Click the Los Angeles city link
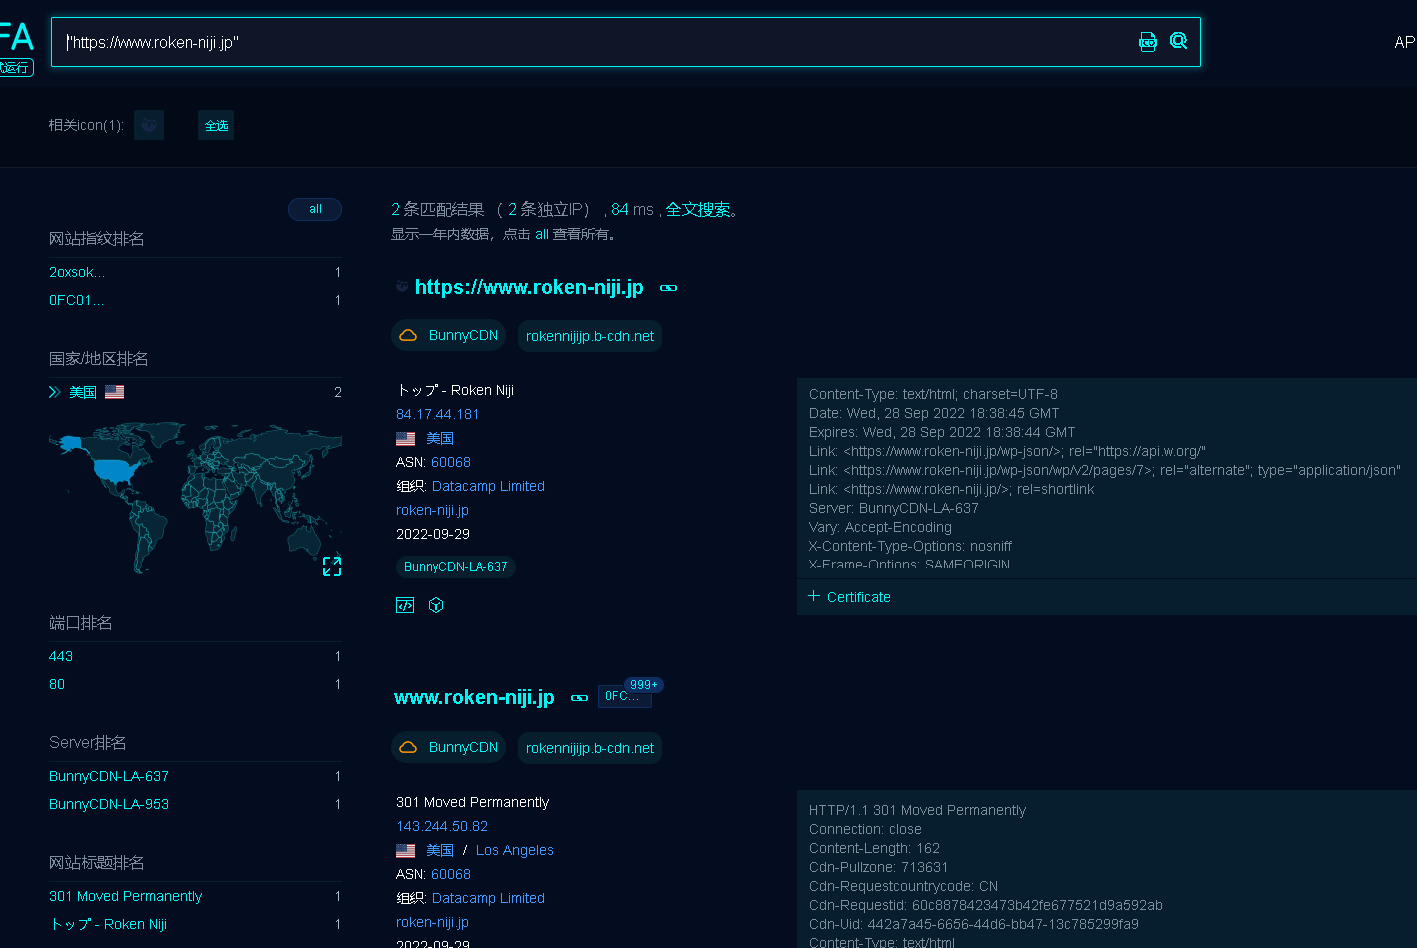The image size is (1417, 948). point(515,850)
